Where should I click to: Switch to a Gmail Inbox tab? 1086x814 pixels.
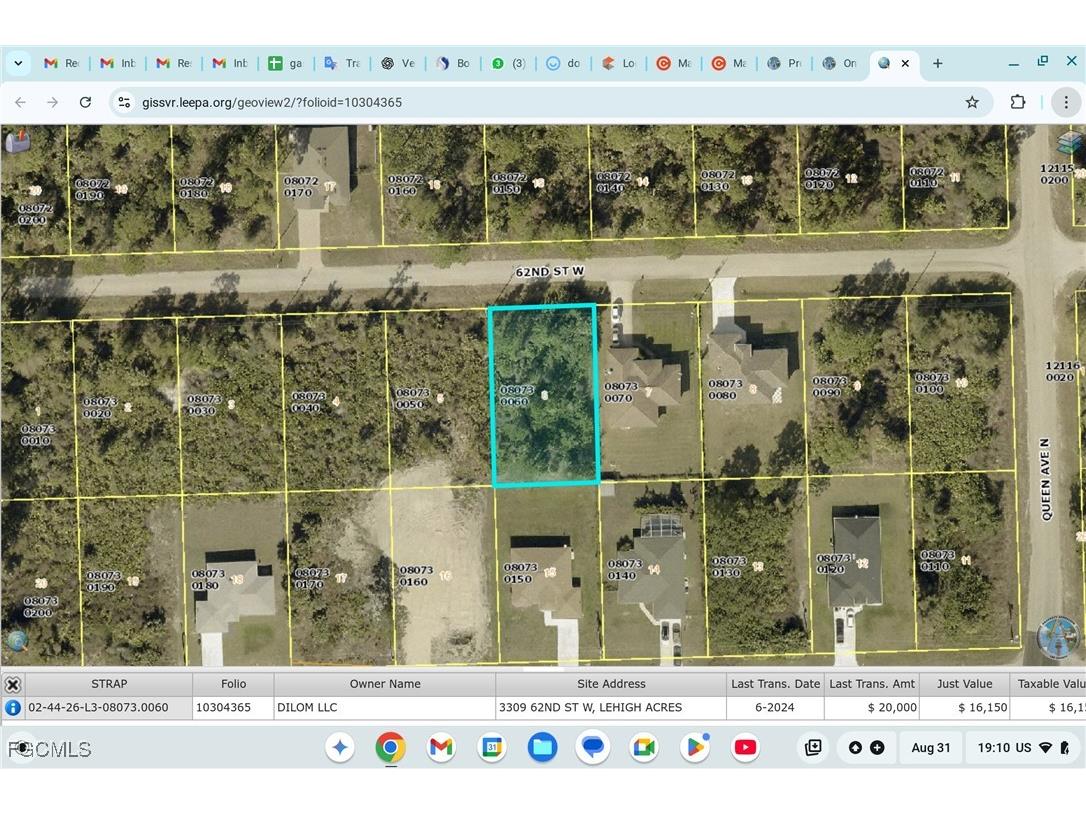[x=118, y=63]
